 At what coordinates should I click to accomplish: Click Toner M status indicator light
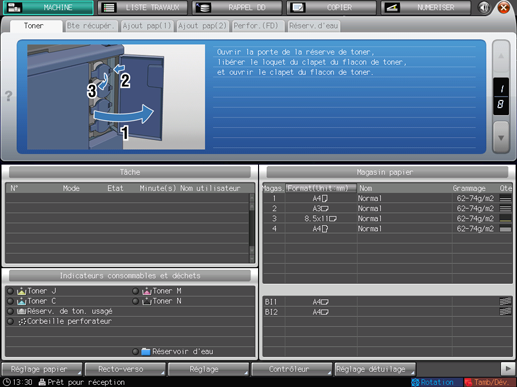click(x=135, y=291)
